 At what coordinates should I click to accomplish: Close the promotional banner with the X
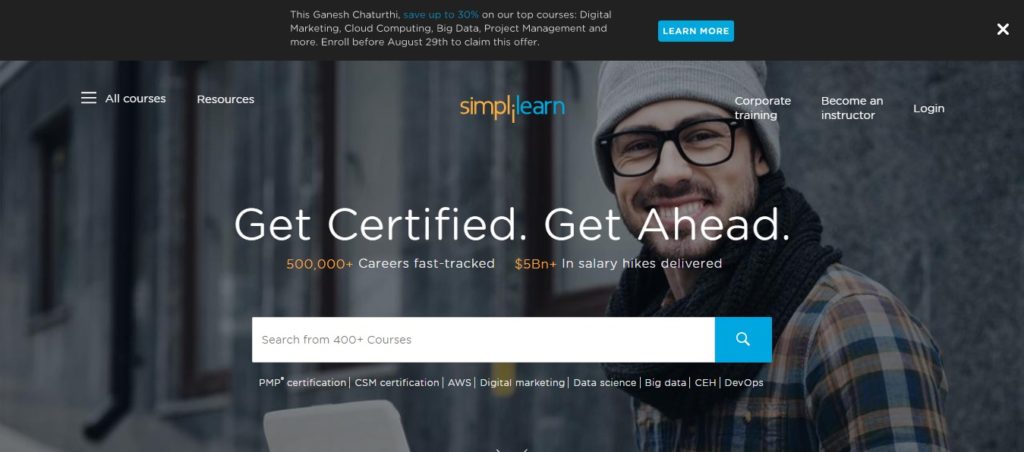pyautogui.click(x=1002, y=29)
